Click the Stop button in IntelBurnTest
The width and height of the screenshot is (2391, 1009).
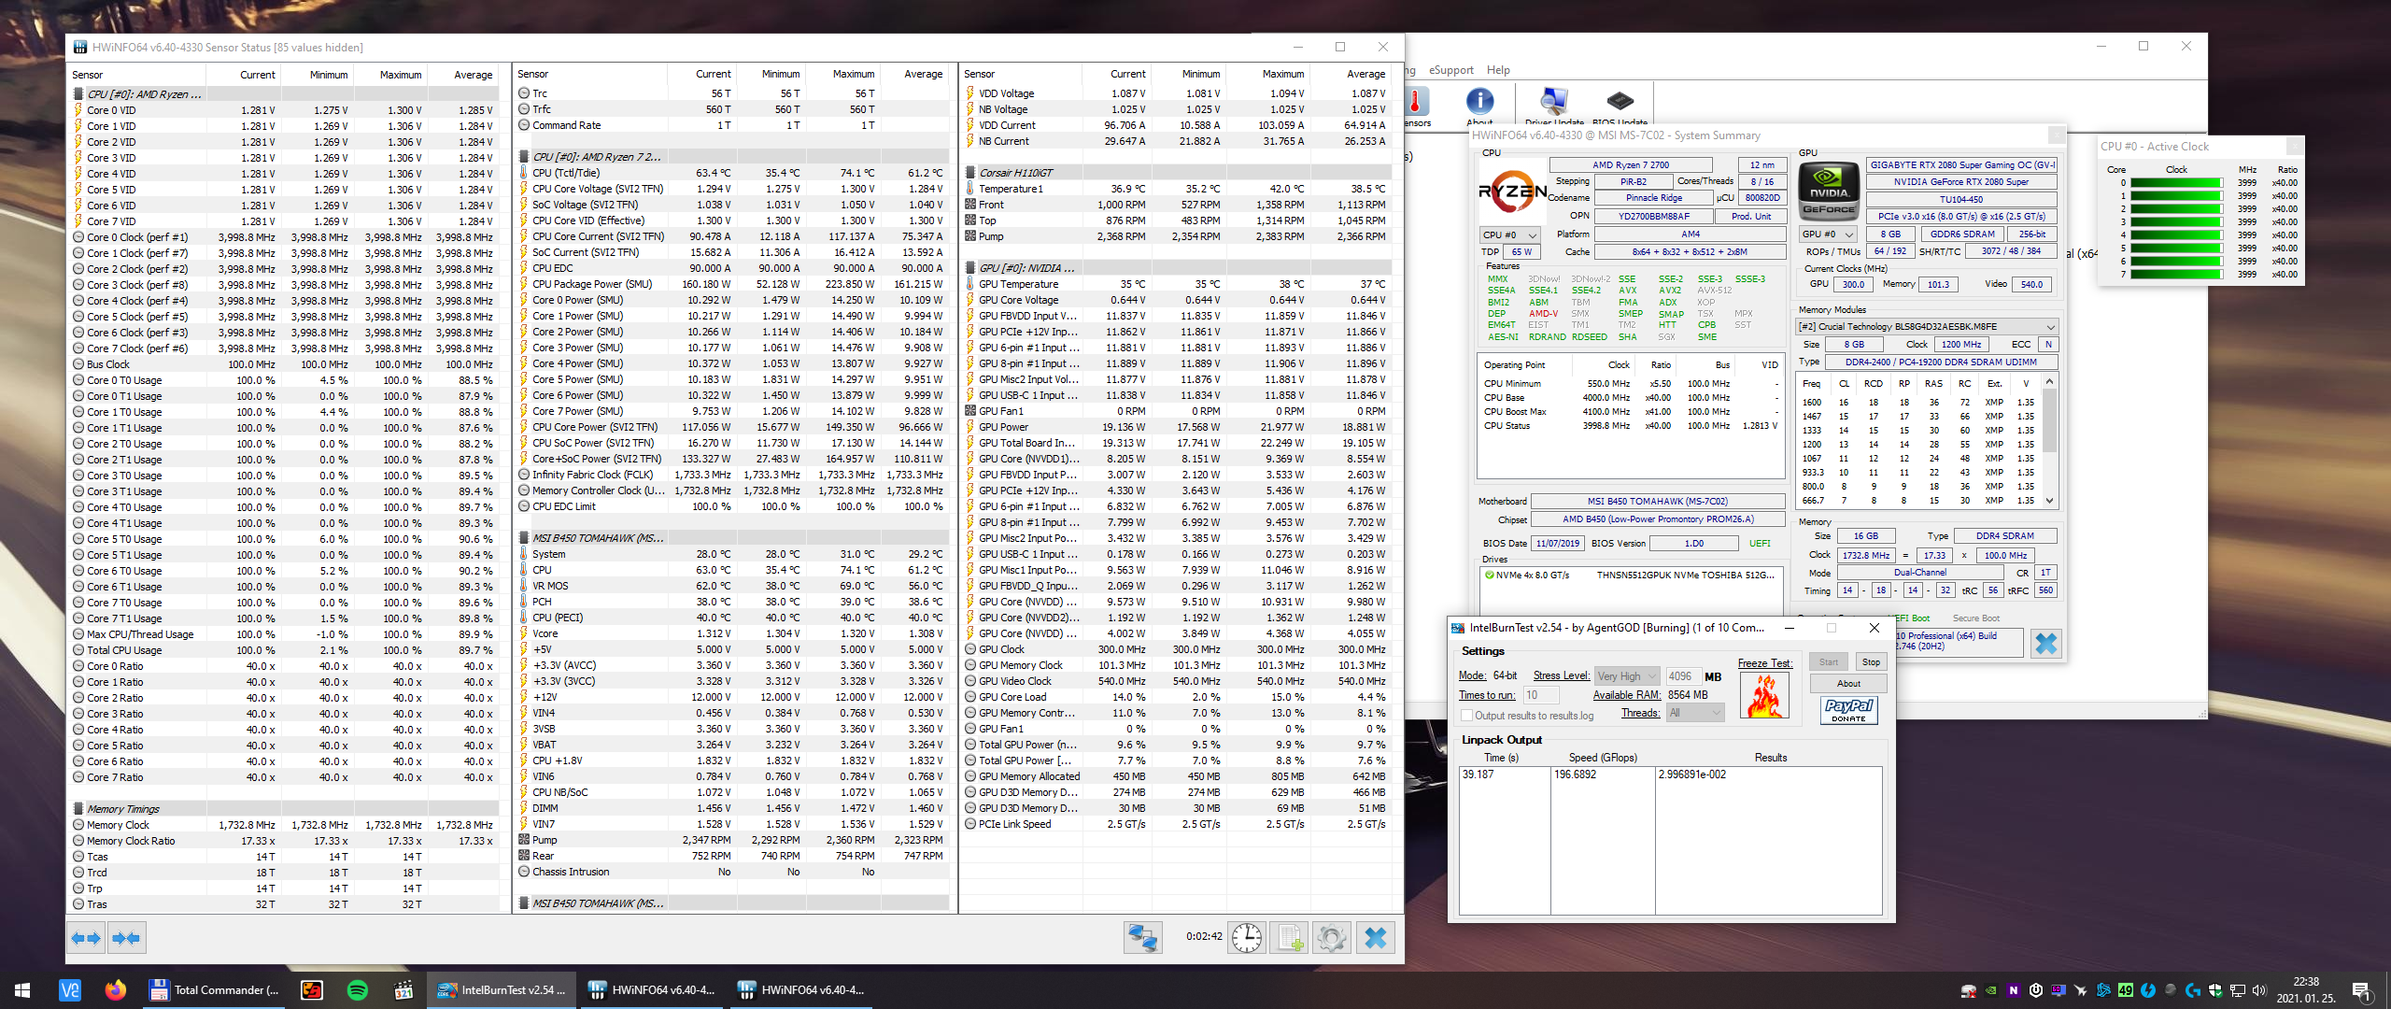(1871, 662)
